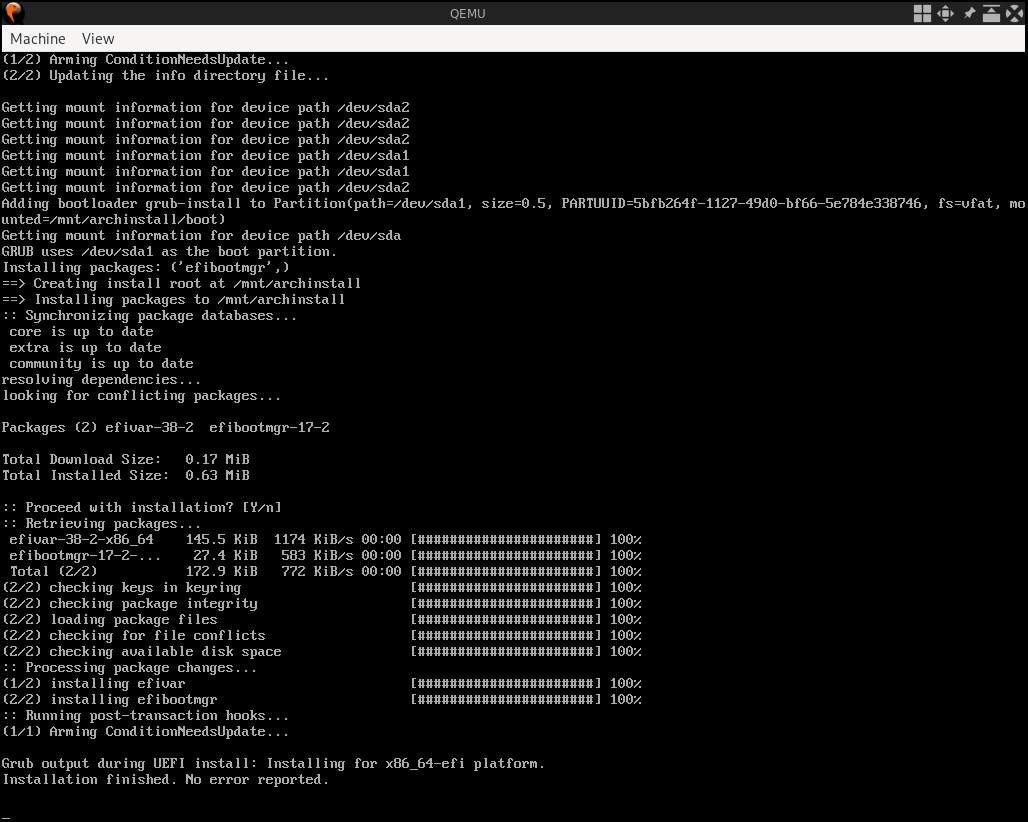Open the View menu
The height and width of the screenshot is (822, 1028).
tap(98, 39)
